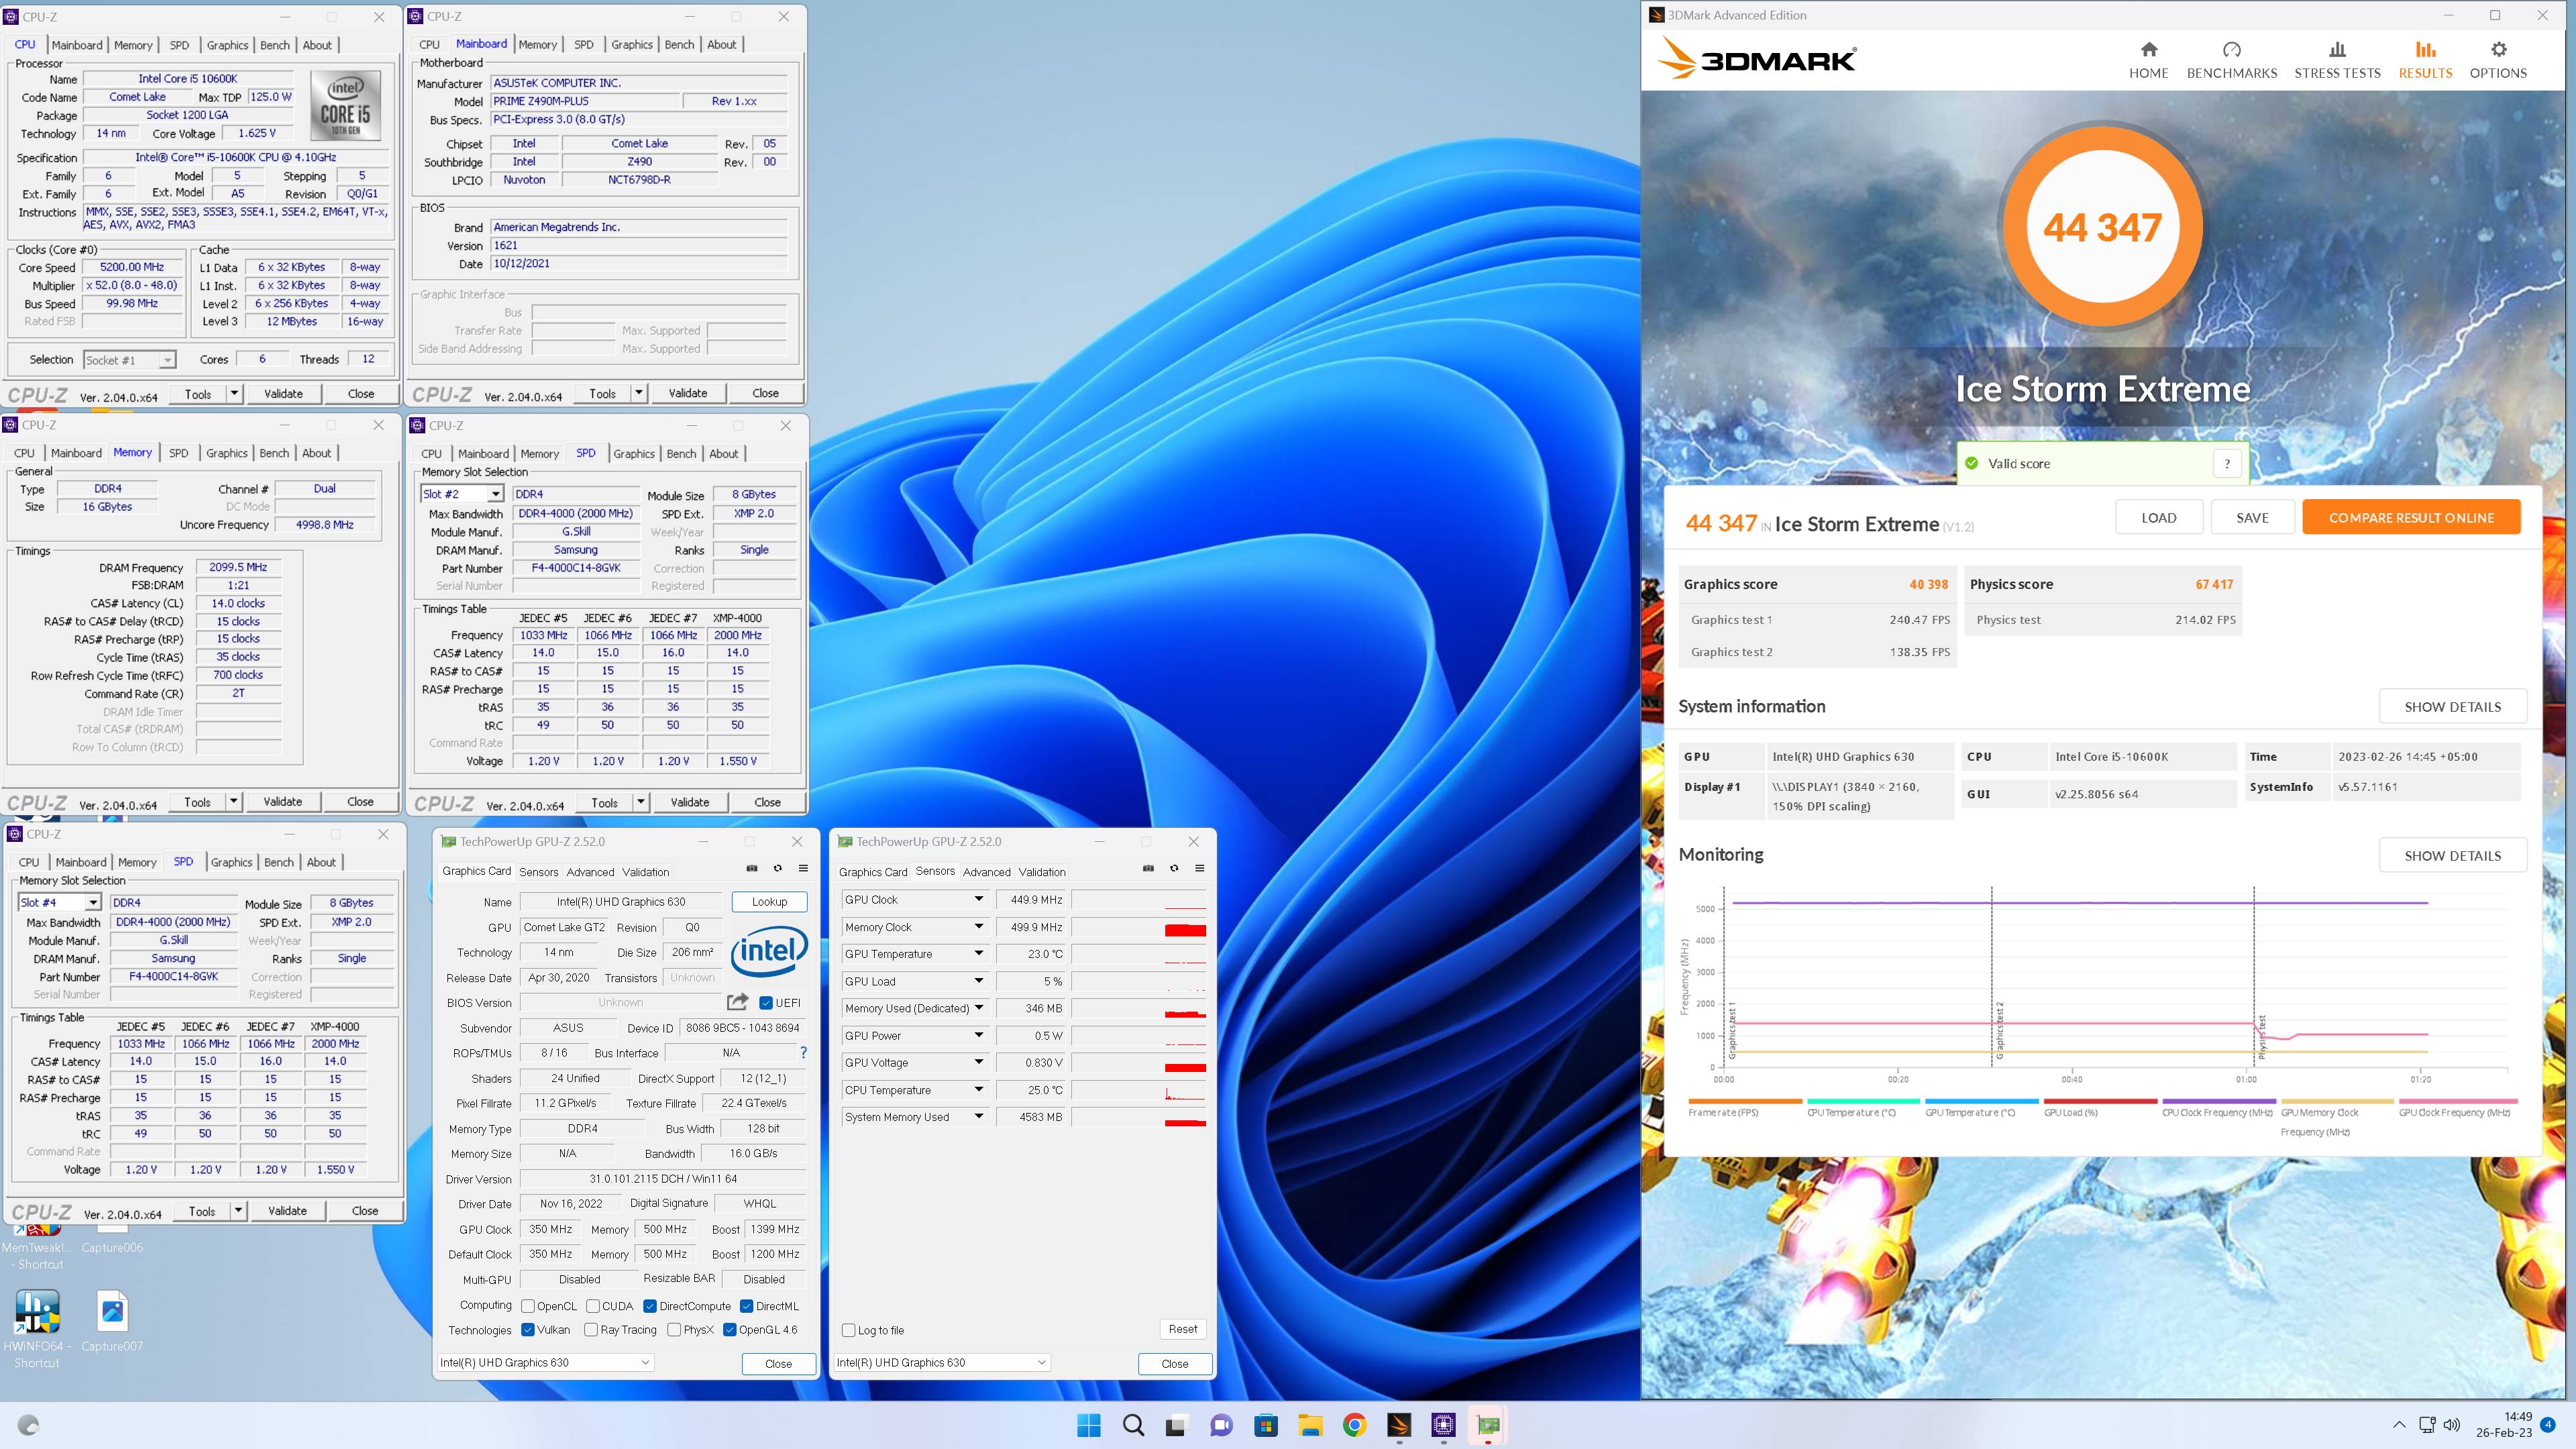Click 3DMark taskbar icon
This screenshot has width=2576, height=1449.
click(x=1399, y=1425)
